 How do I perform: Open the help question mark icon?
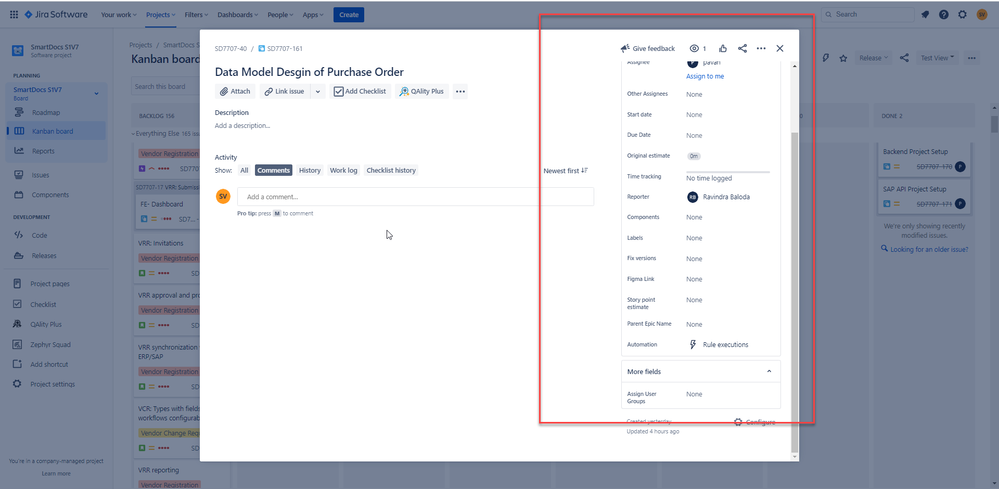944,15
